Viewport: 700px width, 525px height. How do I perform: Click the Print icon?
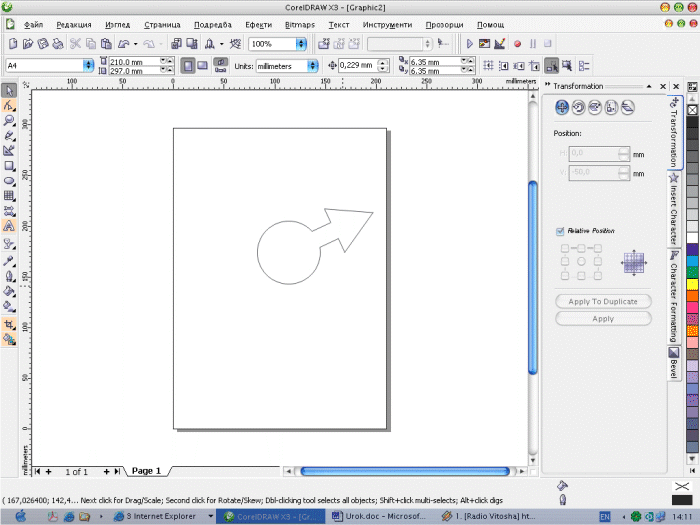(58, 44)
